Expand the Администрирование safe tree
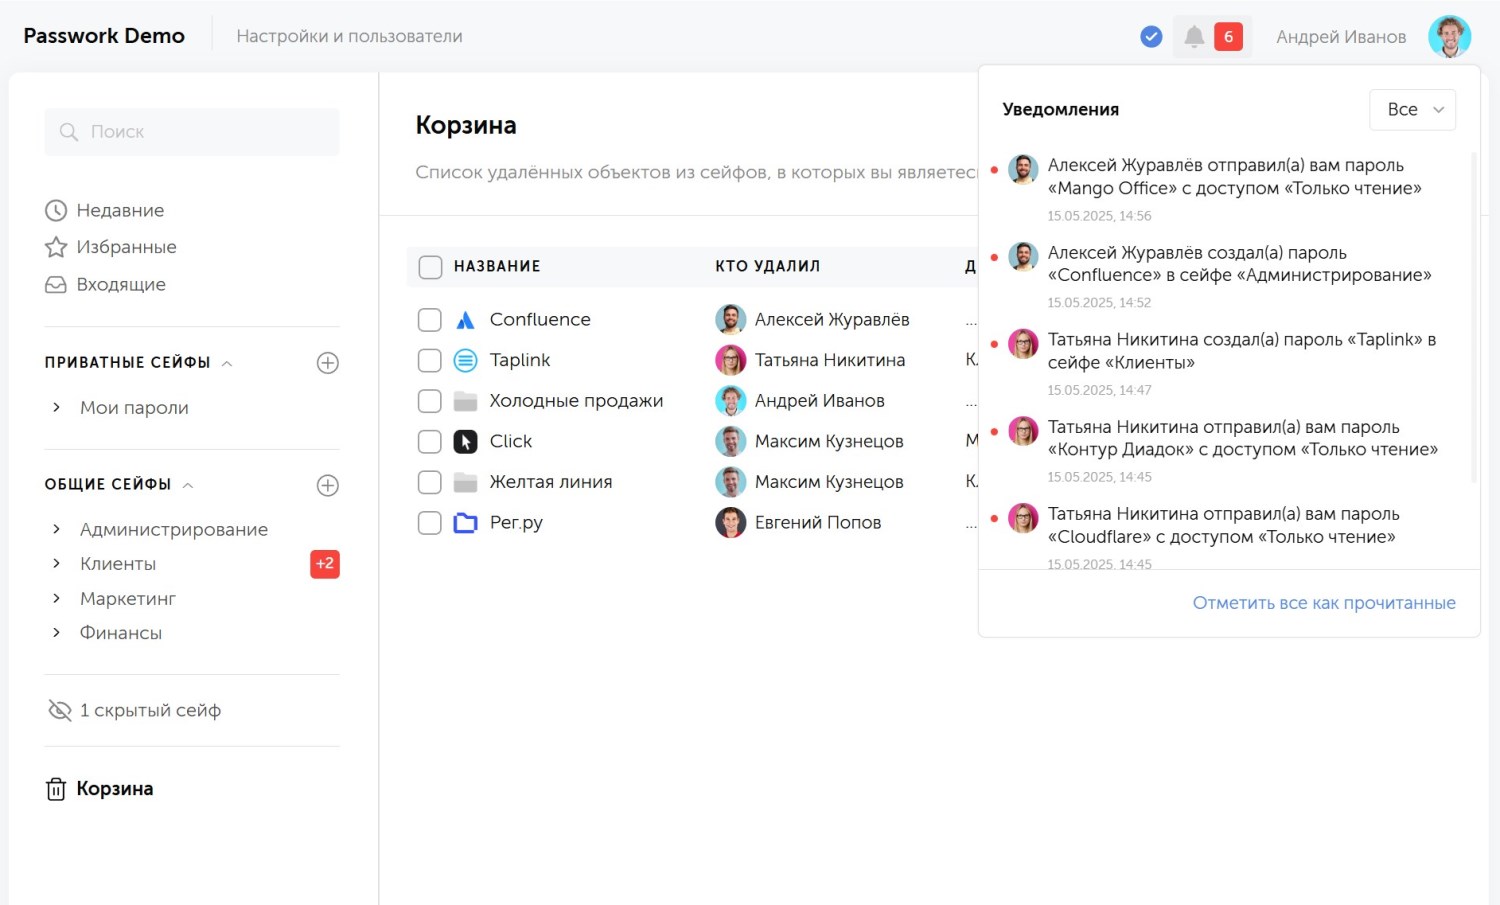This screenshot has height=905, width=1500. pyautogui.click(x=57, y=529)
